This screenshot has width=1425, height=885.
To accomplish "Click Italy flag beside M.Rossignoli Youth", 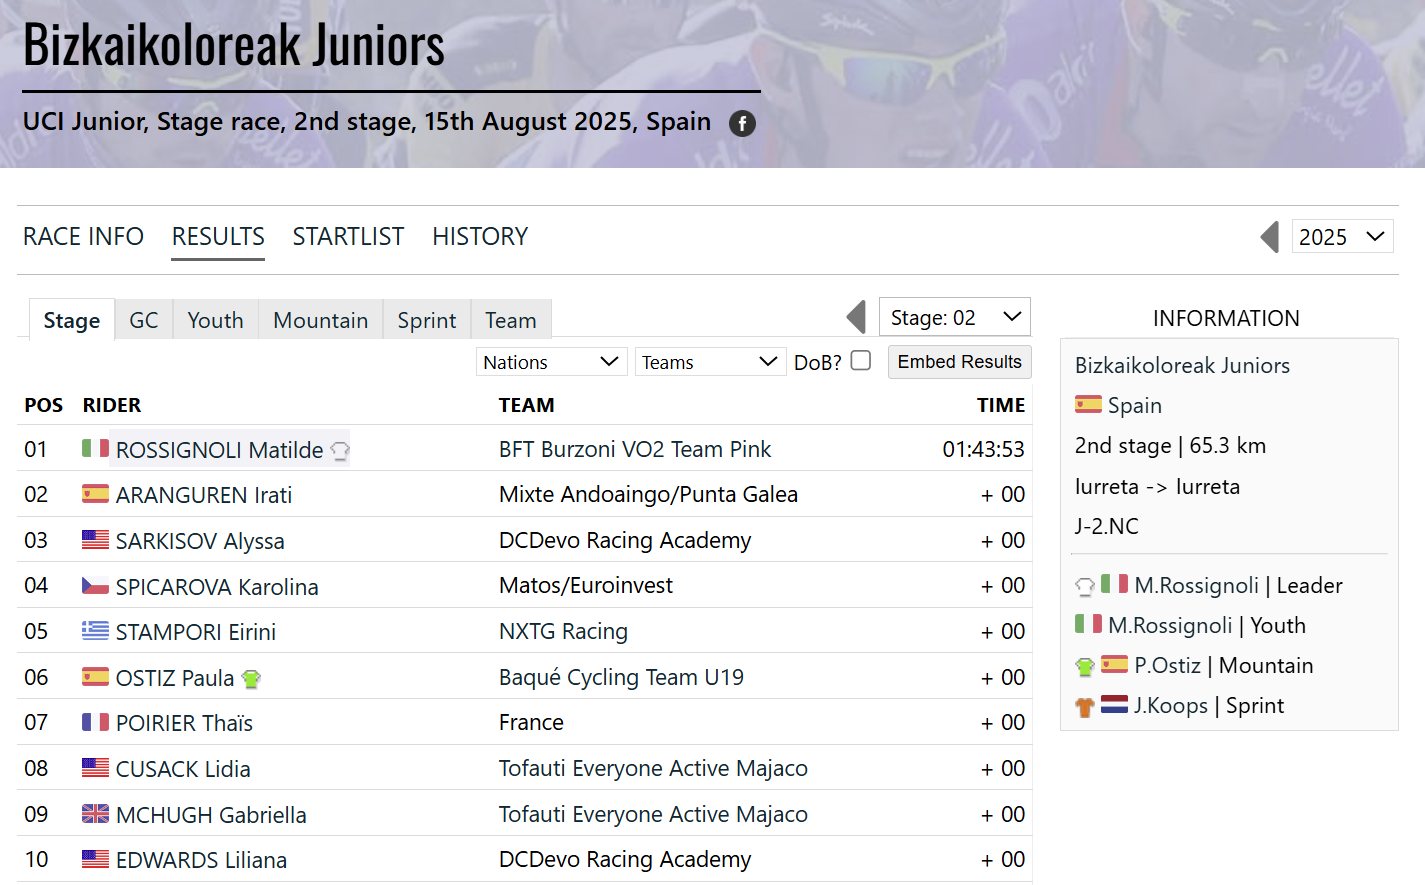I will [x=1088, y=623].
